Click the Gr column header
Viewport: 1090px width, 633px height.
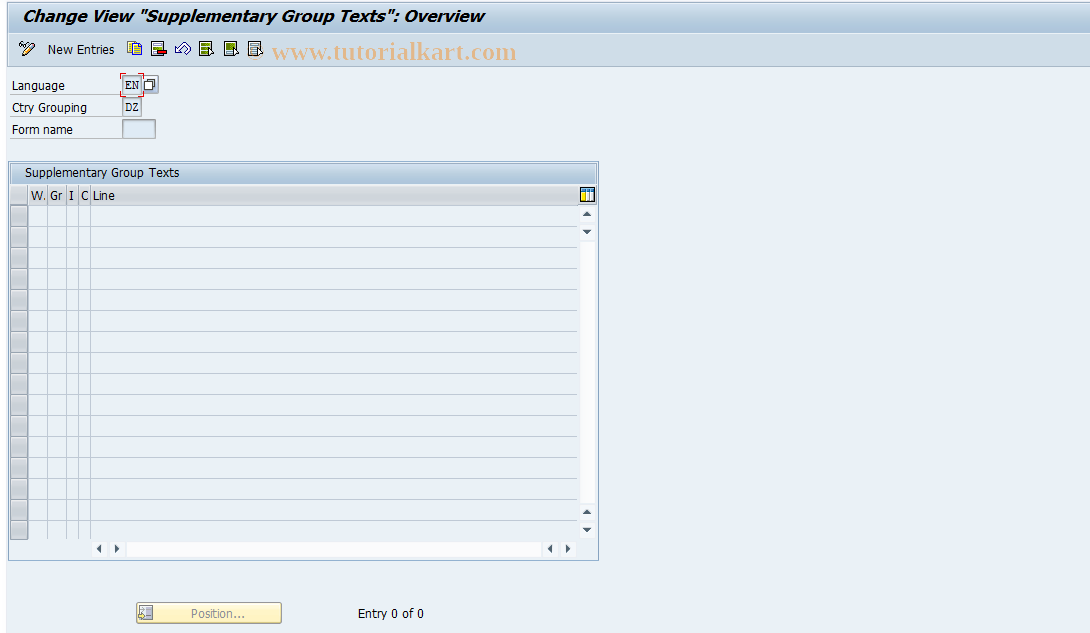[x=56, y=196]
